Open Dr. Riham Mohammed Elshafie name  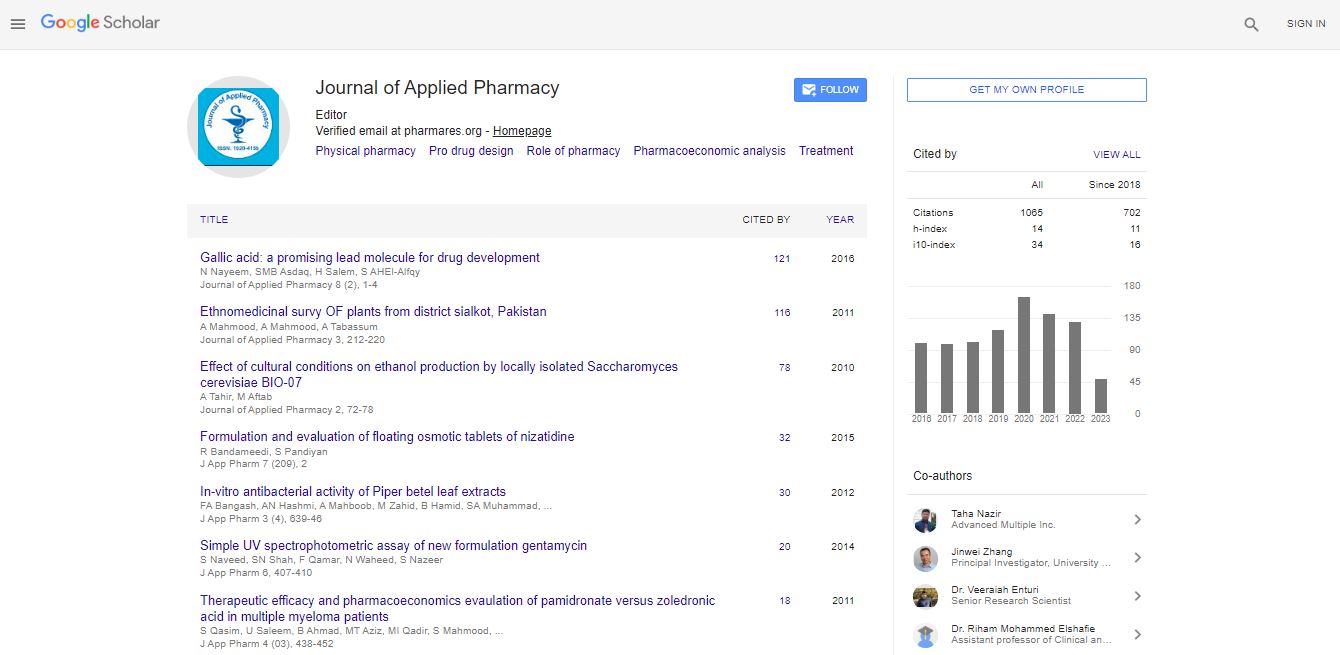coord(1021,628)
